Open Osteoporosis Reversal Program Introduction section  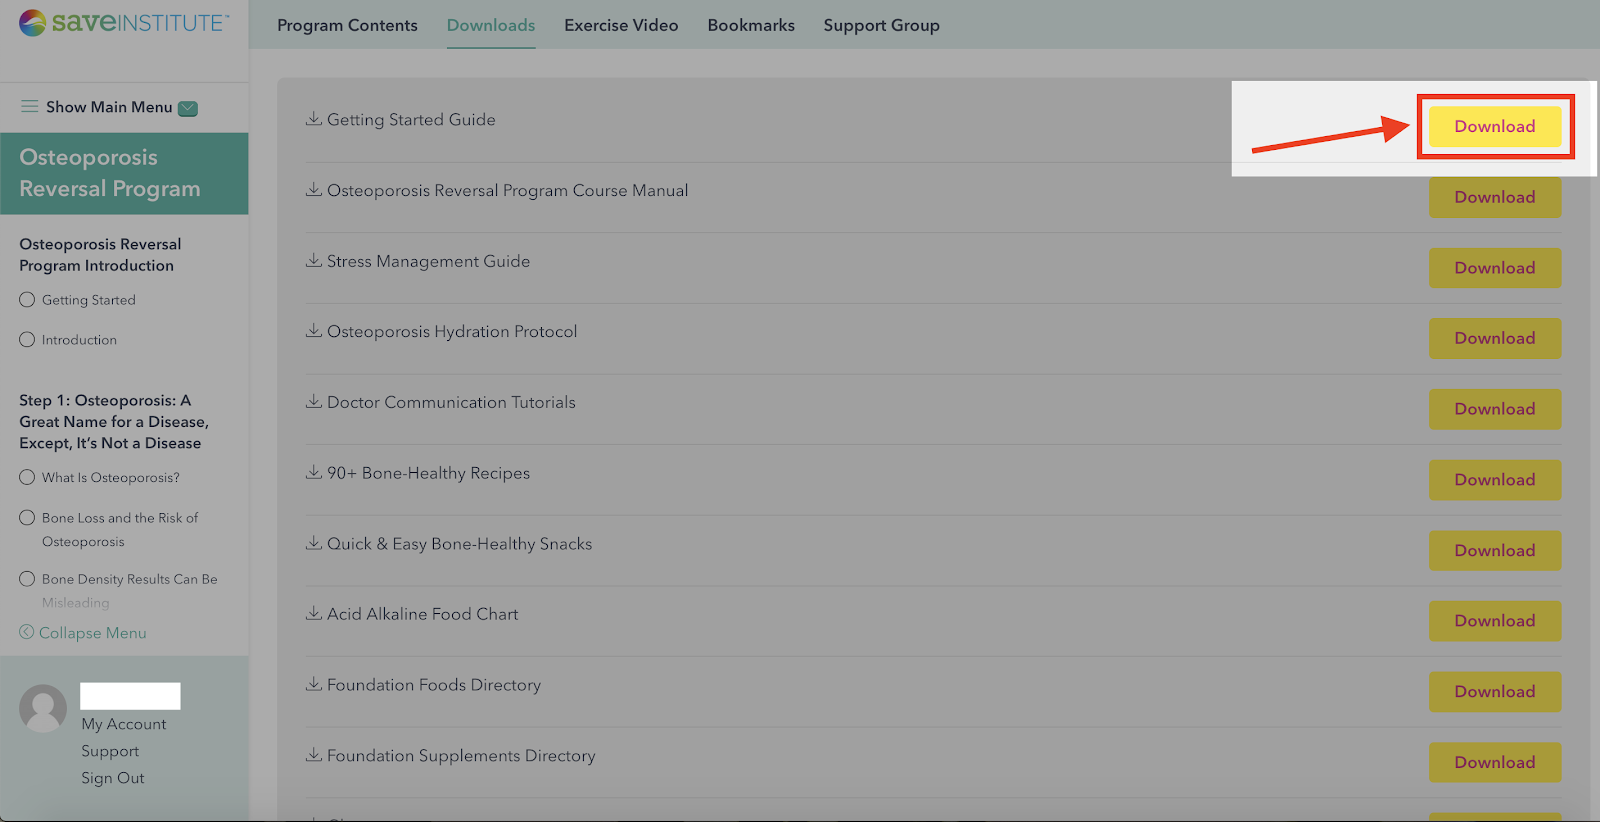[100, 255]
